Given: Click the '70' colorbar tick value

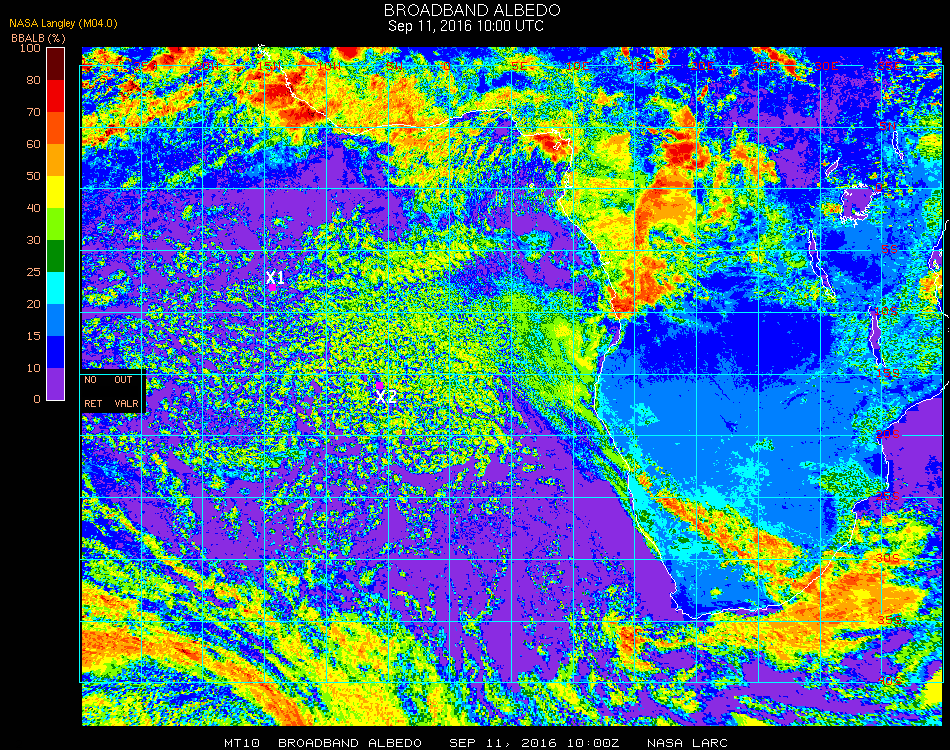Looking at the screenshot, I should tap(33, 112).
